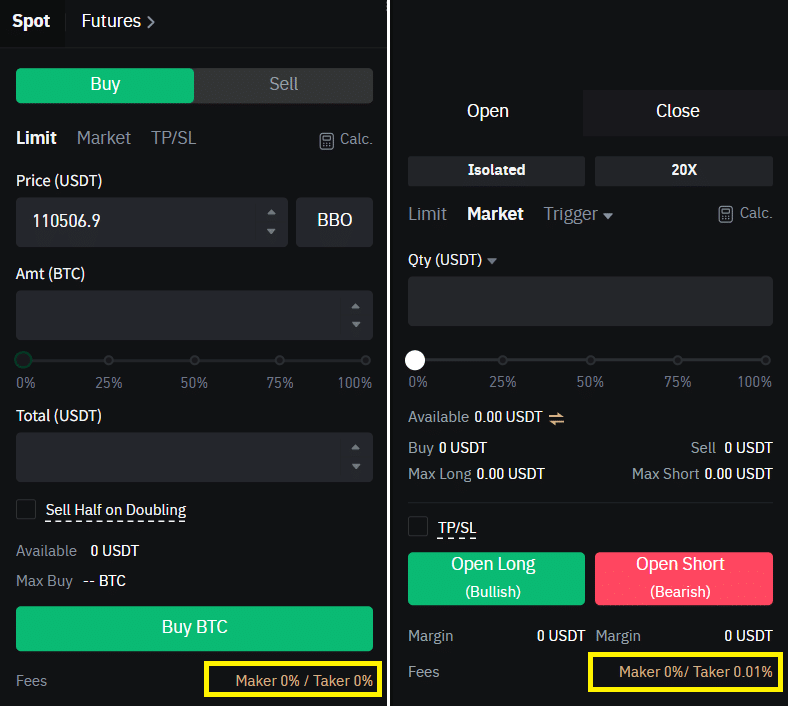Click the futures slider white handle
788x706 pixels.
[x=415, y=360]
